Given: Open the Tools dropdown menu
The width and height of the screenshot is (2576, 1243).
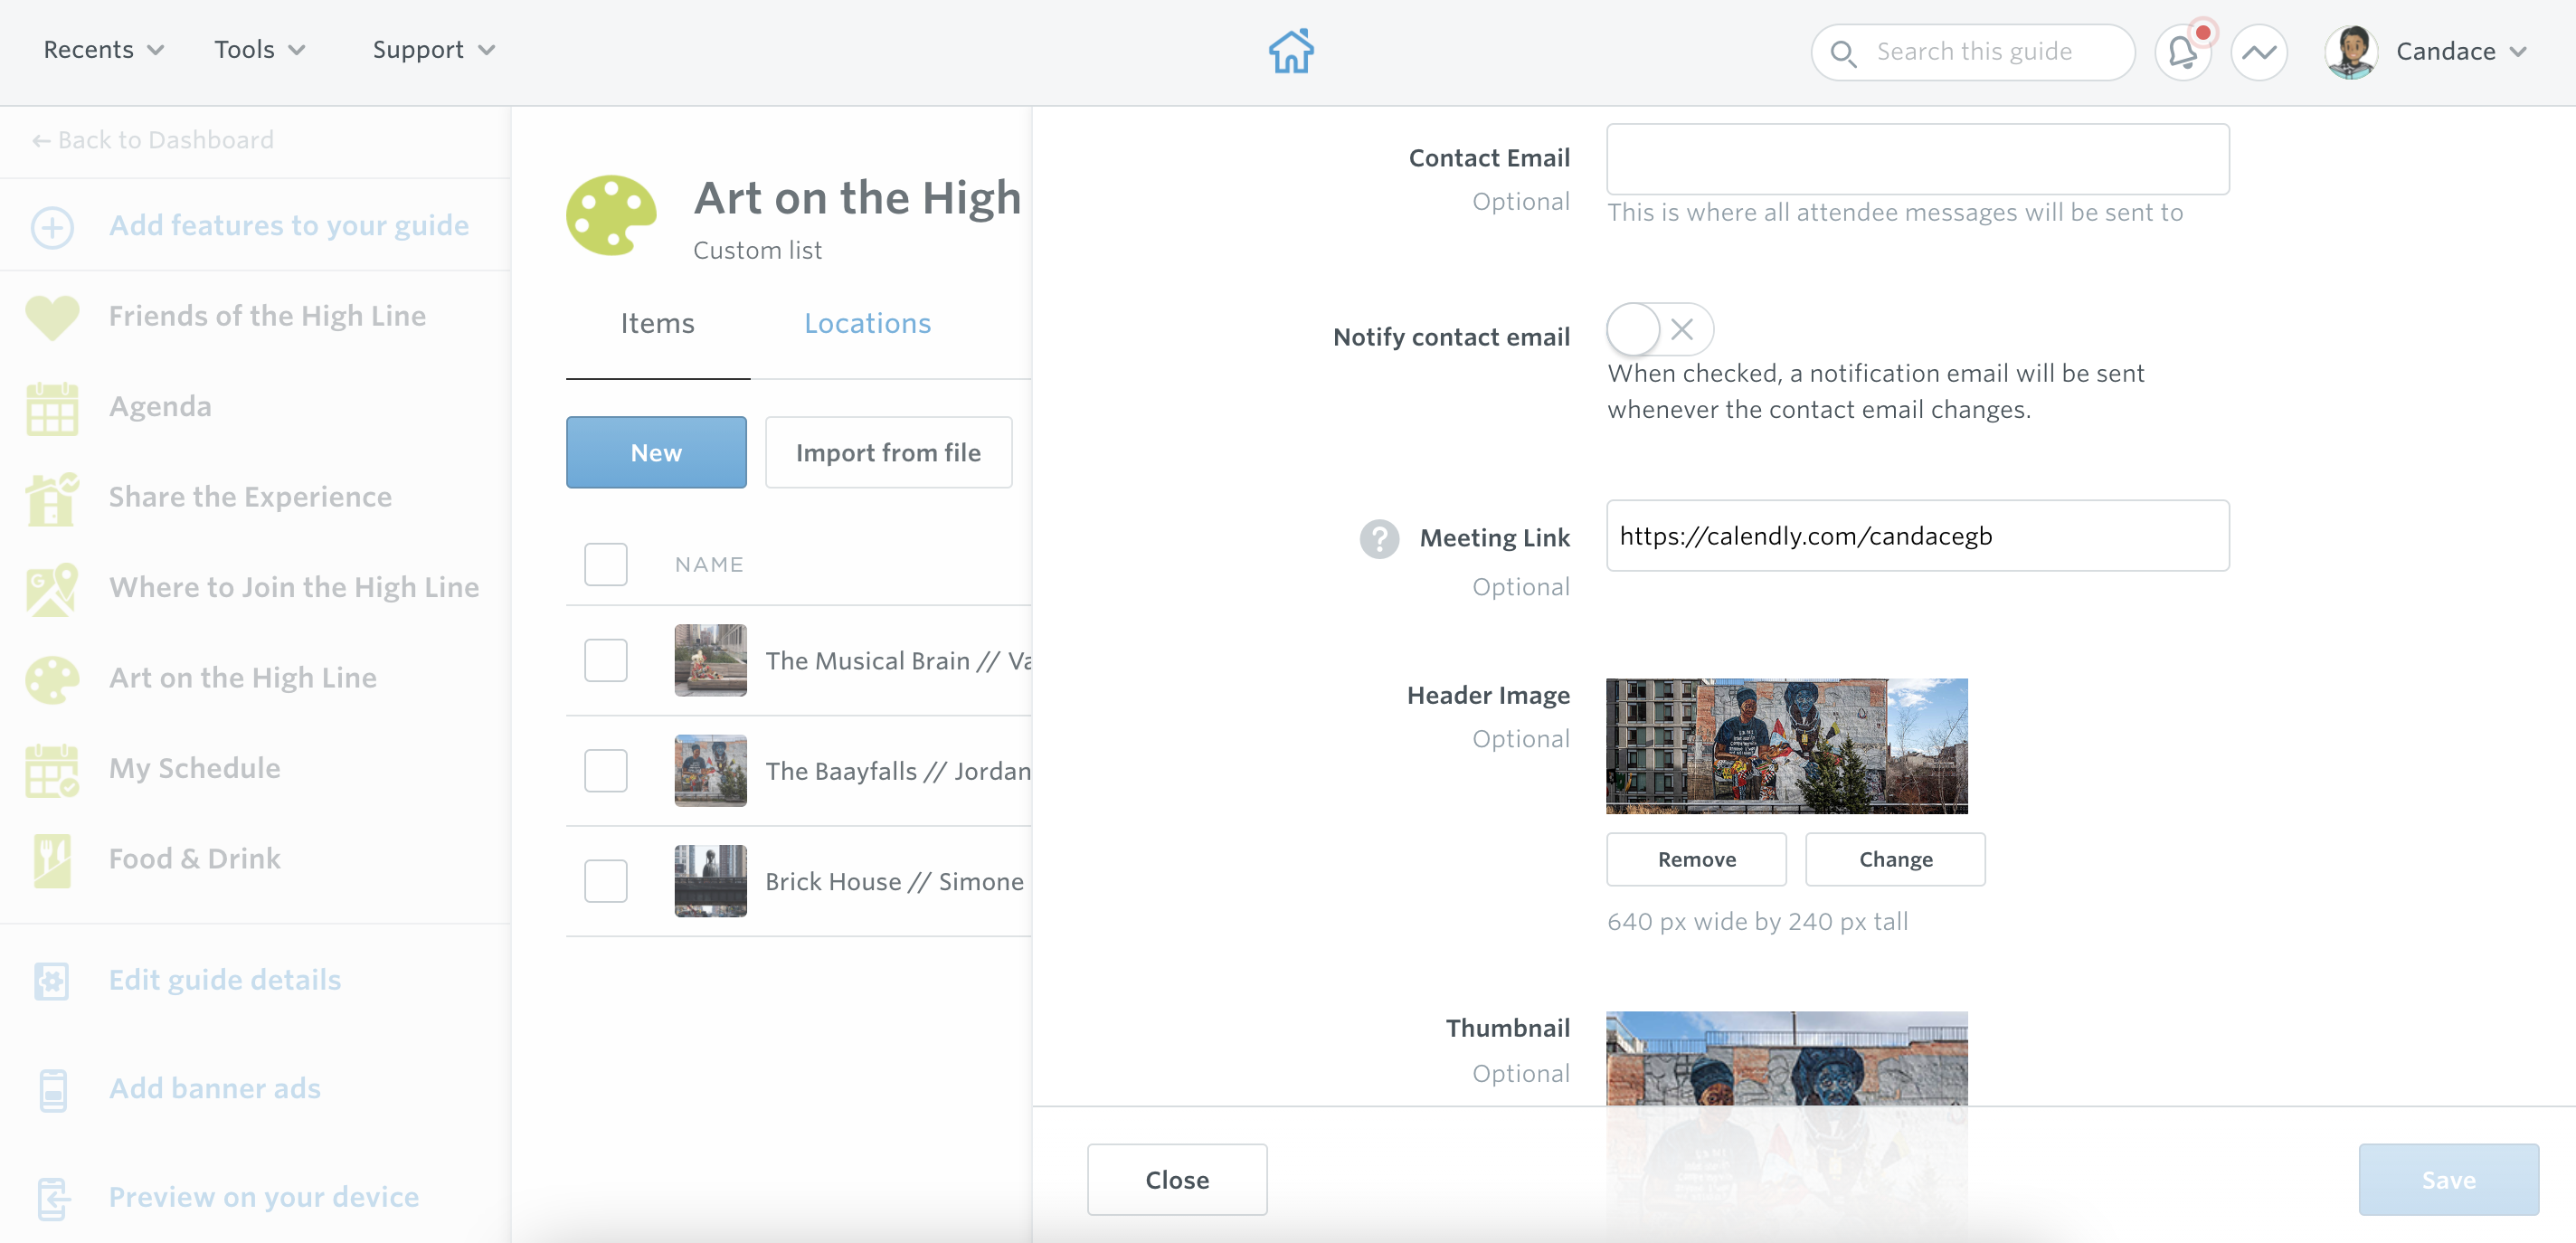Looking at the screenshot, I should pyautogui.click(x=259, y=50).
